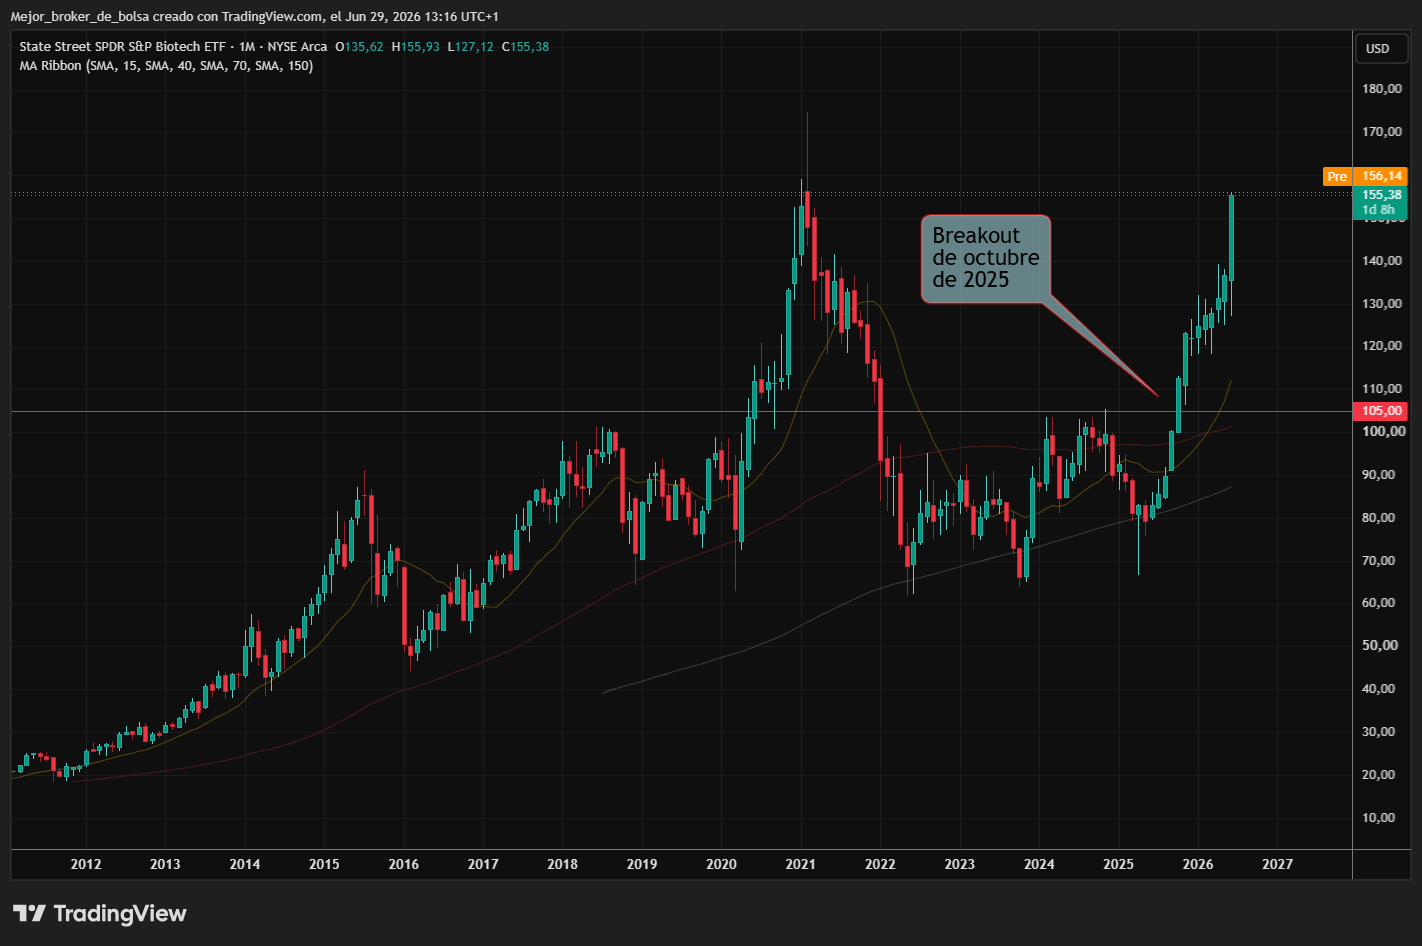Image resolution: width=1422 pixels, height=946 pixels.
Task: Click the 140,00 price axis label
Action: 1383,261
